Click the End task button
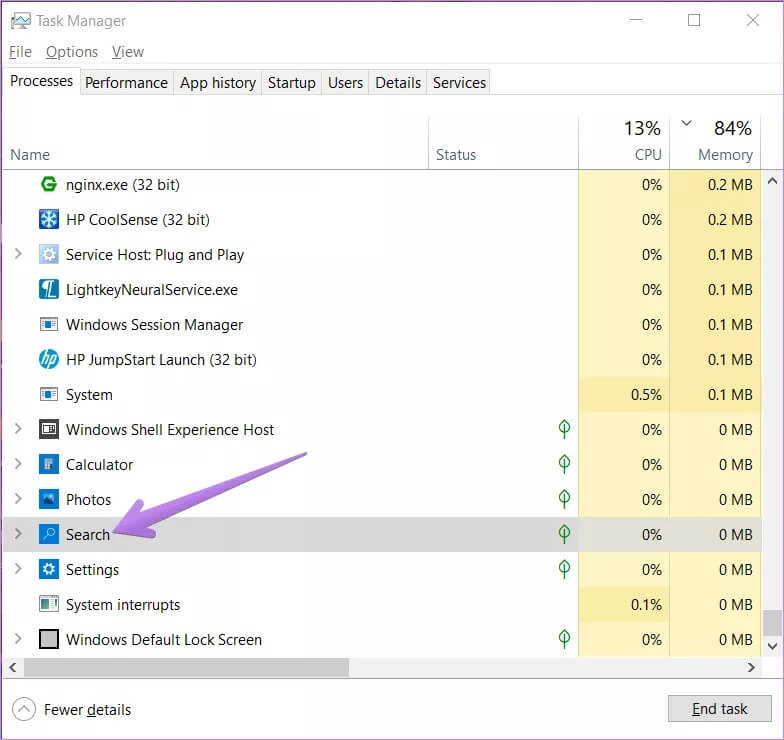 pos(720,708)
